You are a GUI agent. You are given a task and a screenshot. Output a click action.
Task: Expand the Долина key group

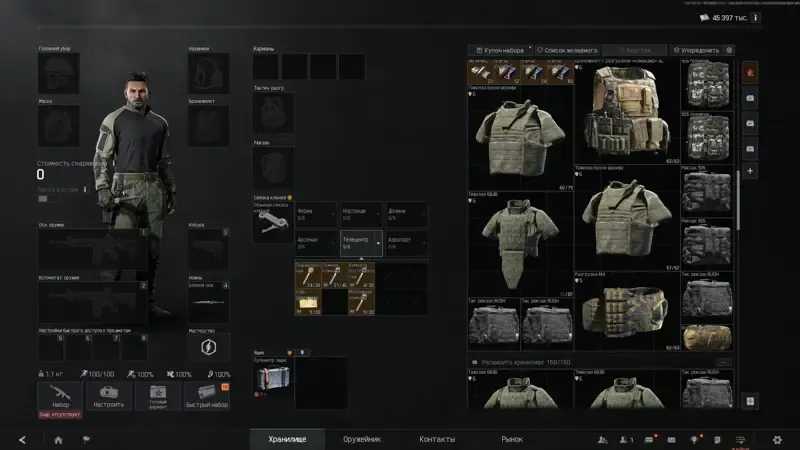406,214
